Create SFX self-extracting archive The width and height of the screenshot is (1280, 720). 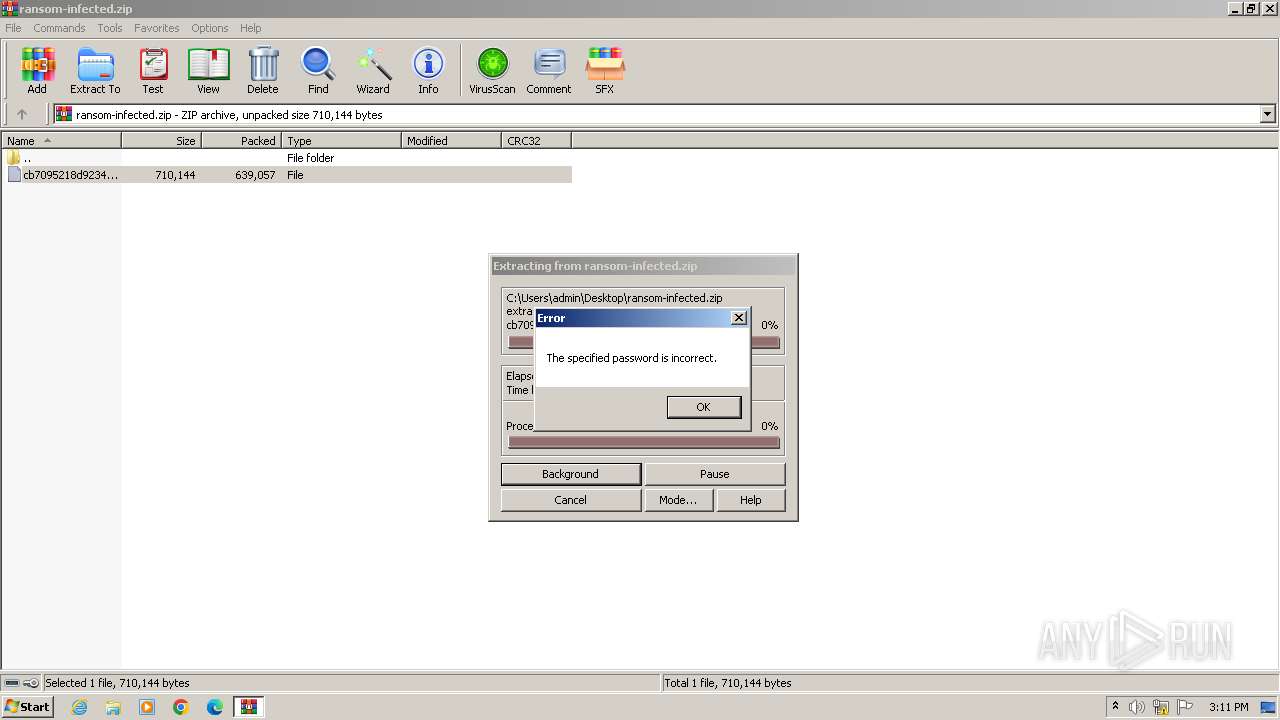point(605,71)
